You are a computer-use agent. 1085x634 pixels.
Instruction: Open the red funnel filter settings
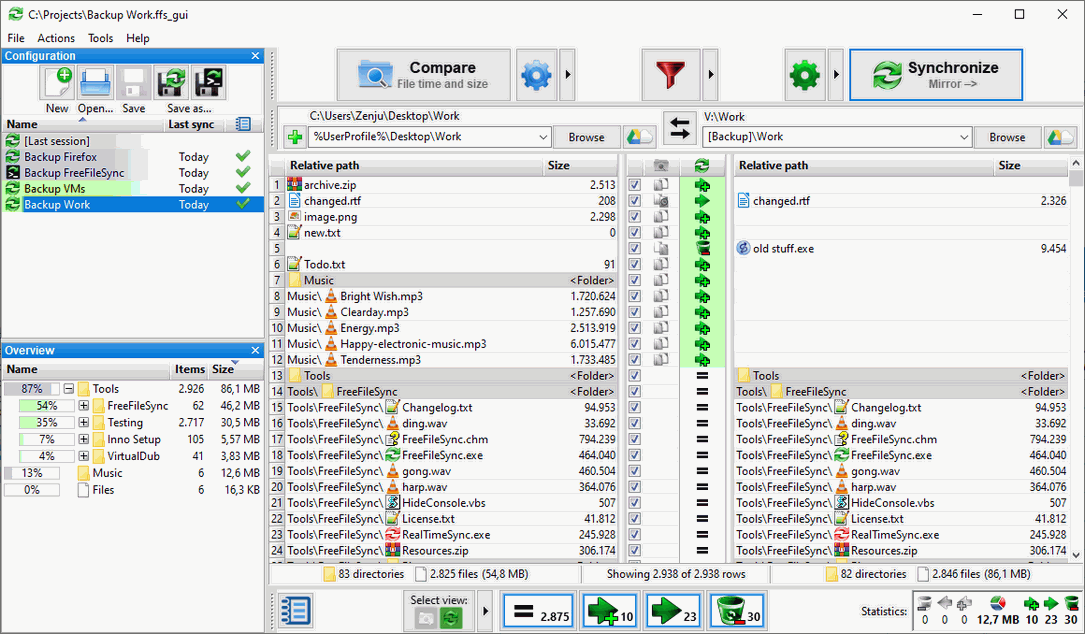pos(671,75)
